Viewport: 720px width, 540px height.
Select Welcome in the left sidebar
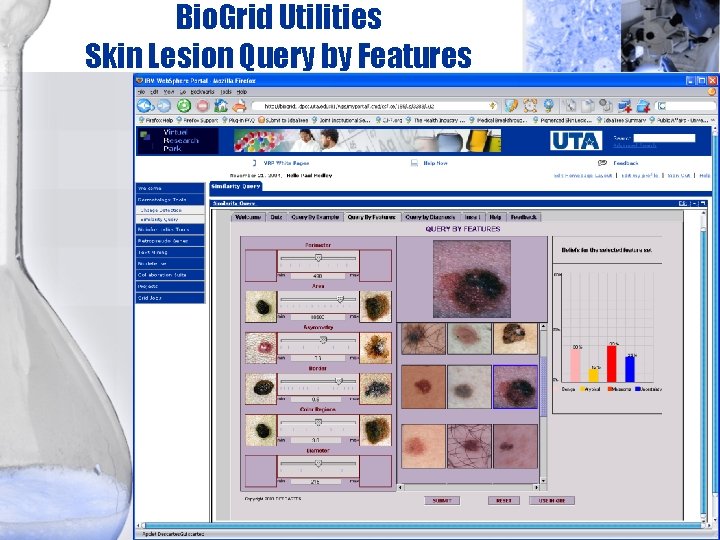click(x=170, y=188)
